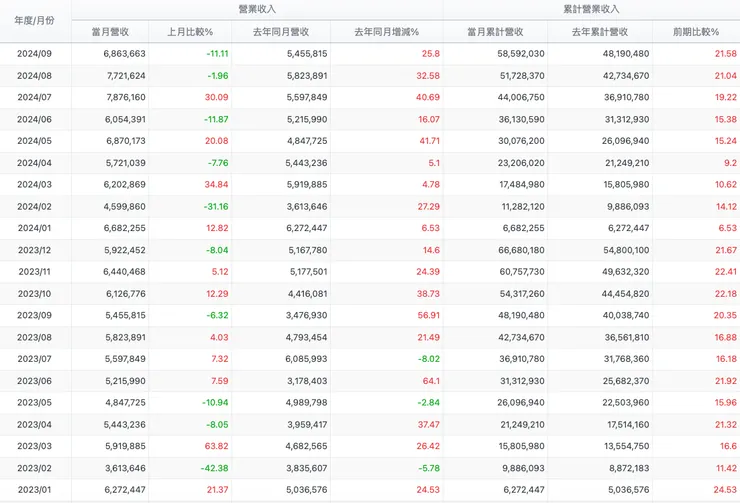Viewport: 740px width, 503px height.
Task: Click the period comparison value 21.58
Action: pyautogui.click(x=726, y=53)
